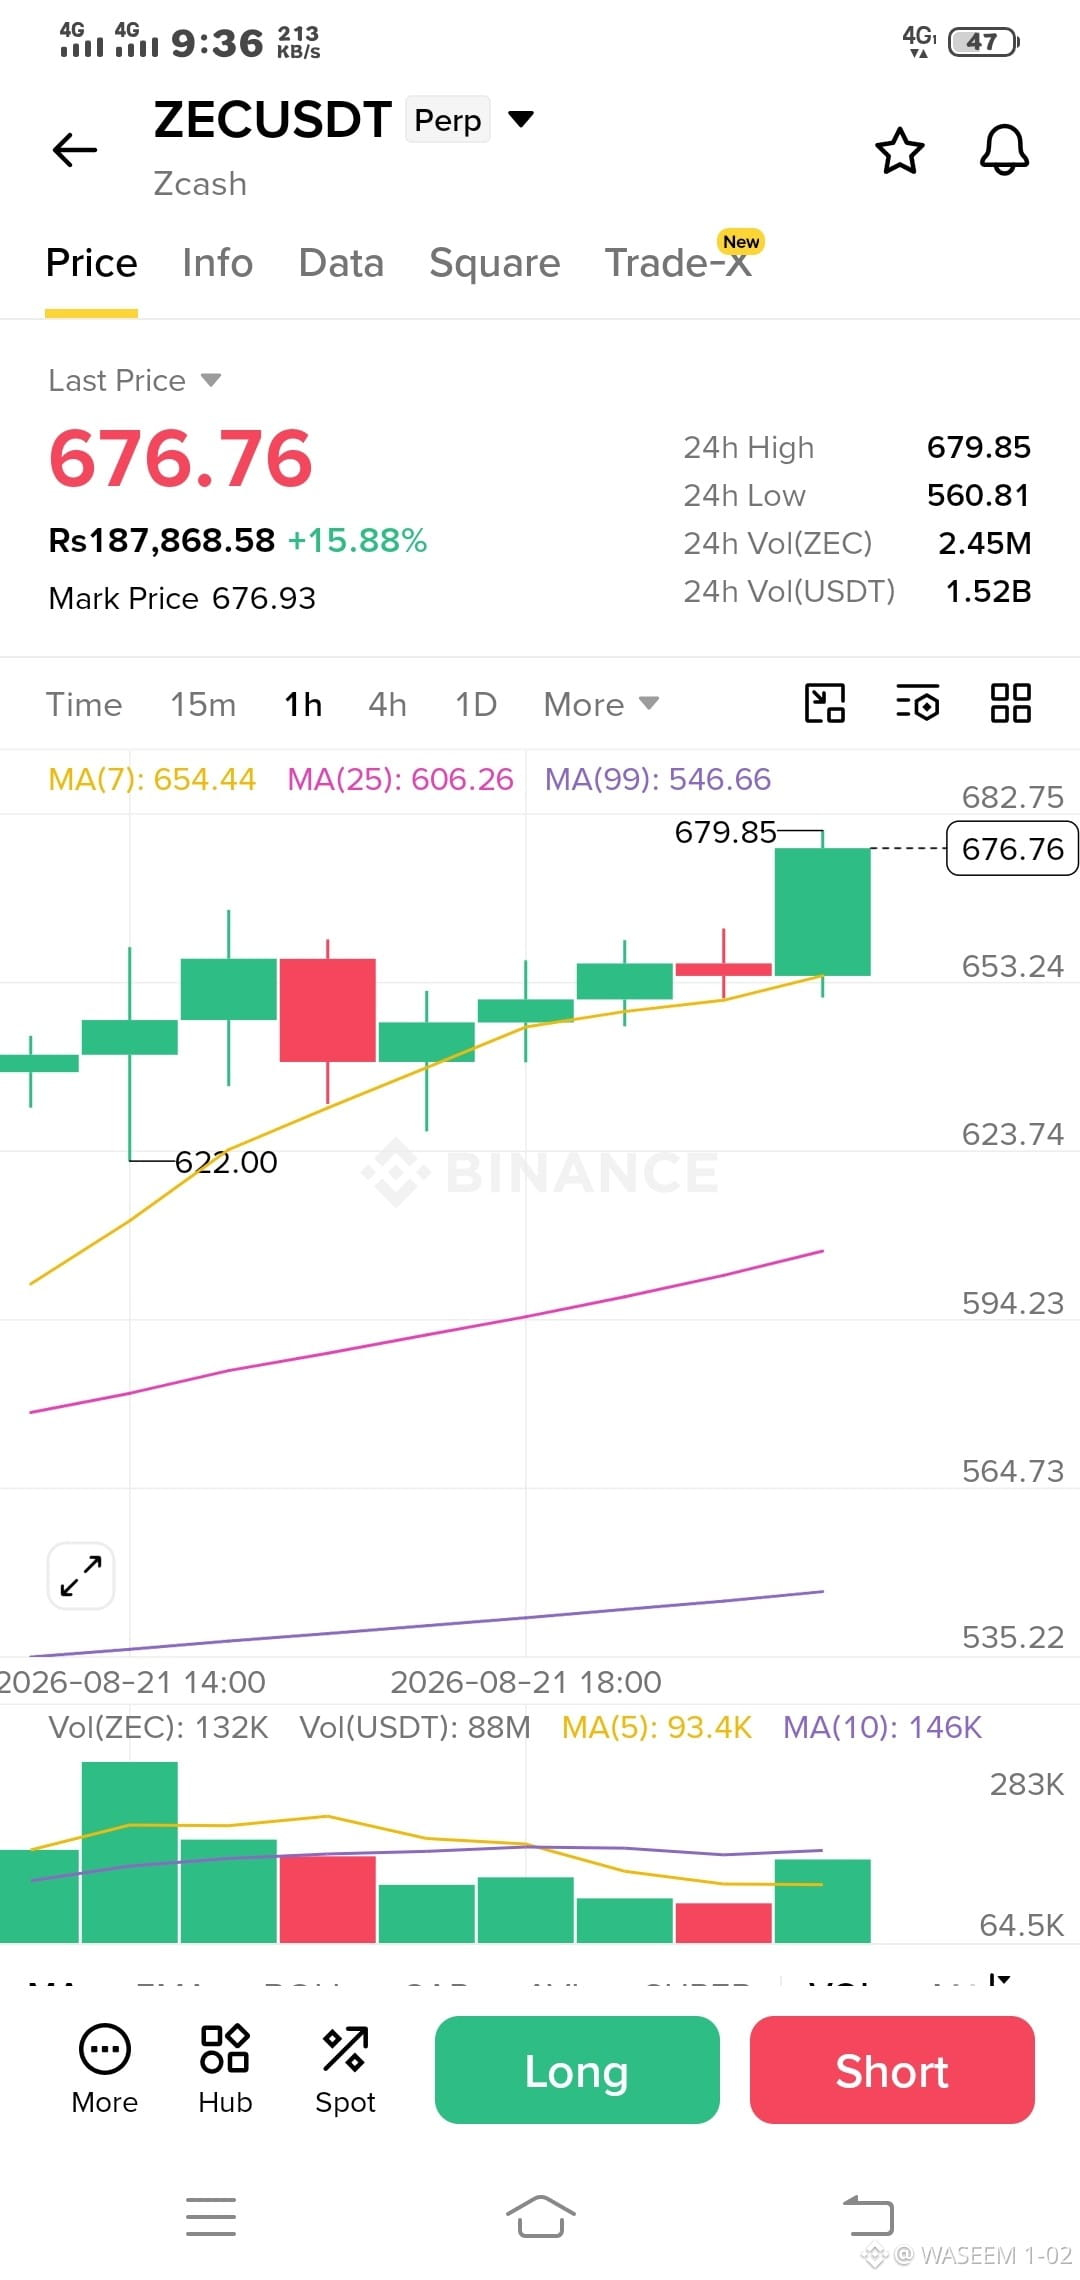Tap the Perp badge
The width and height of the screenshot is (1080, 2280).
tap(448, 120)
